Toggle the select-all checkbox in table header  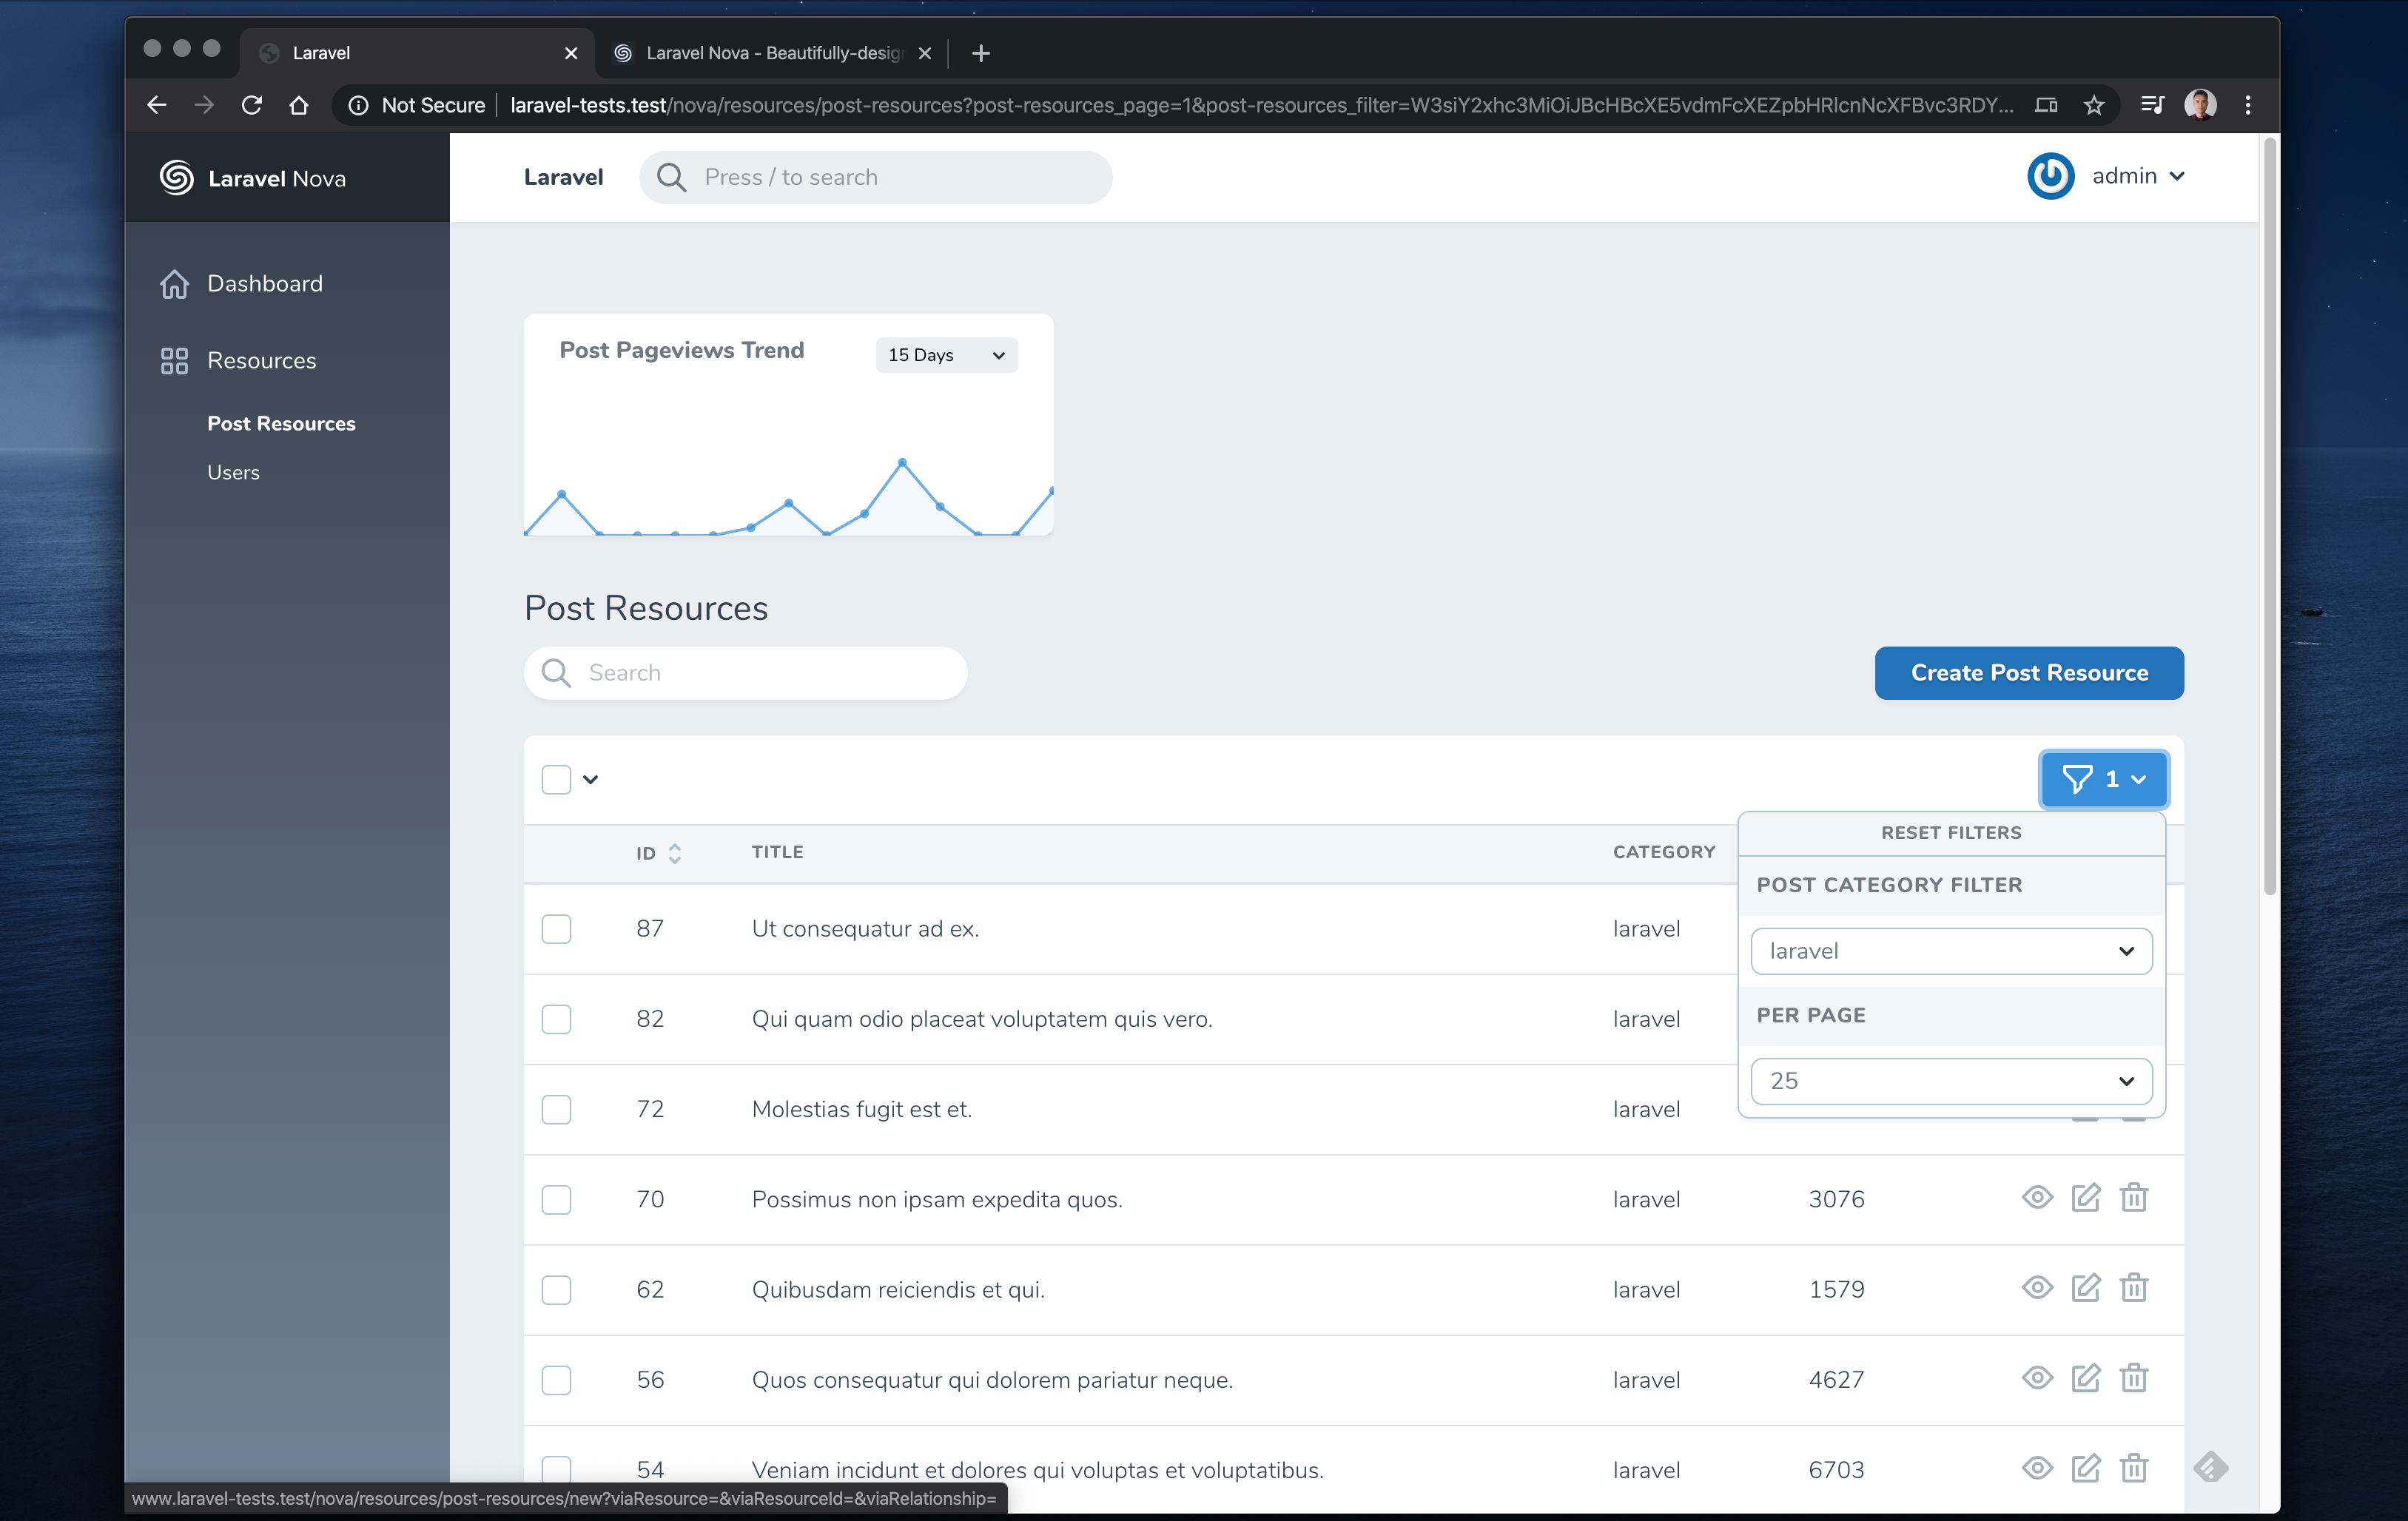pos(556,779)
